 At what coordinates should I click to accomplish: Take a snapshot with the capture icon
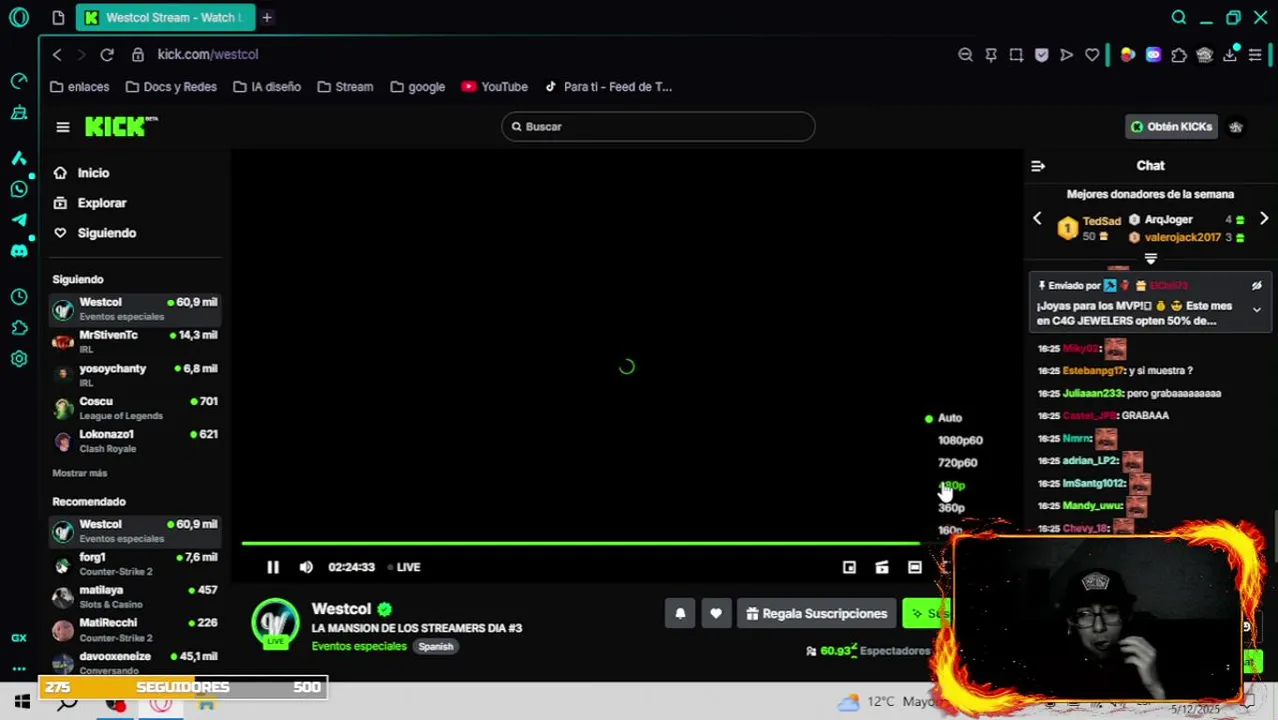click(1016, 55)
